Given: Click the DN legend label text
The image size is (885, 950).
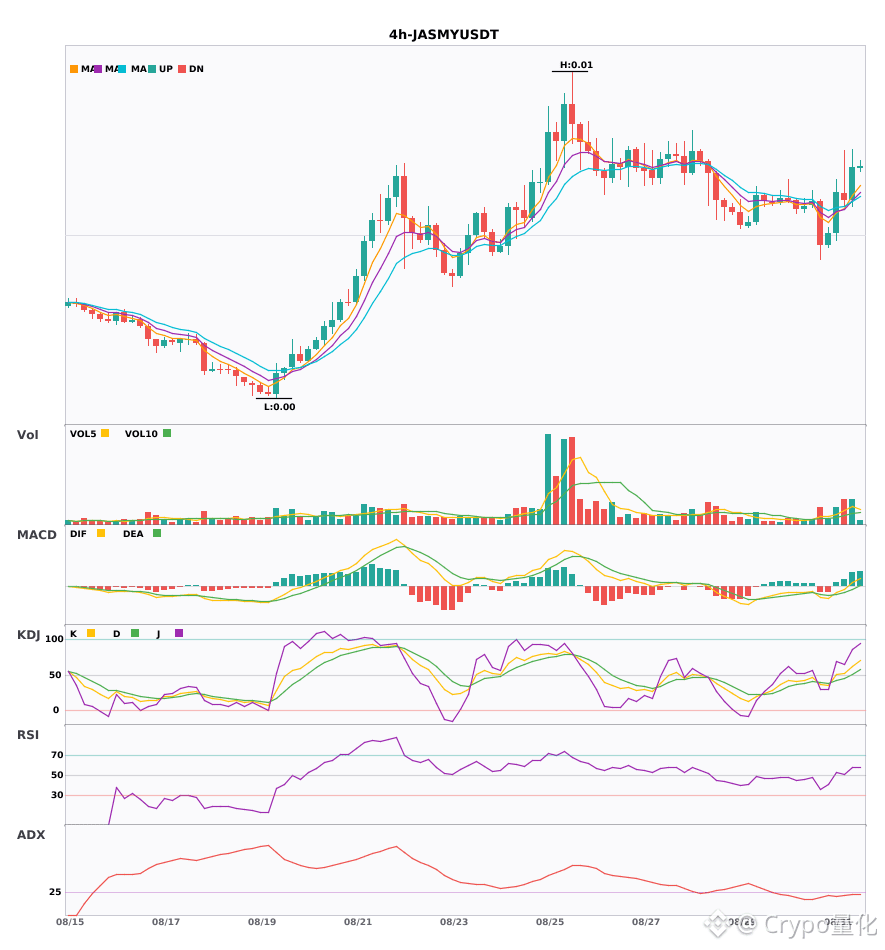Looking at the screenshot, I should tap(196, 69).
